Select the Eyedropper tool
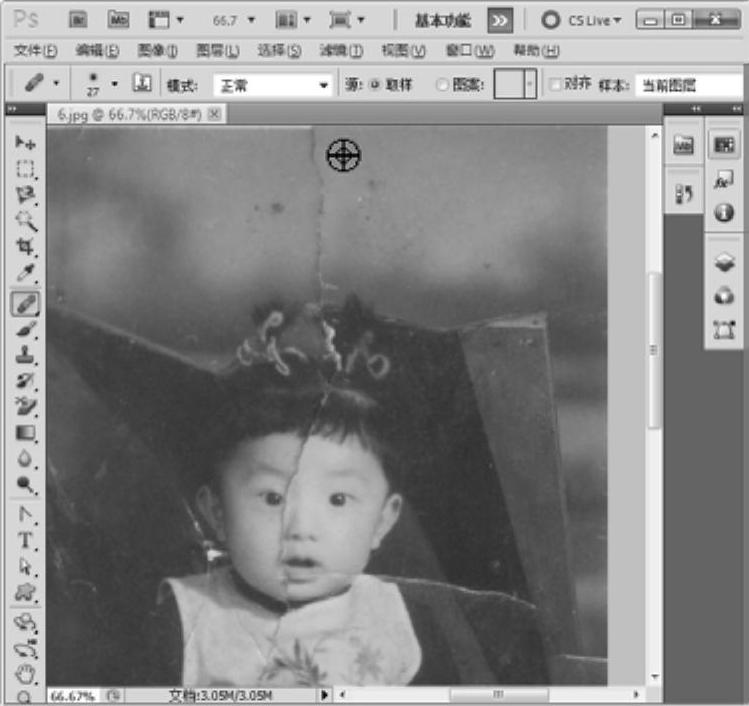749x706 pixels. pyautogui.click(x=25, y=273)
